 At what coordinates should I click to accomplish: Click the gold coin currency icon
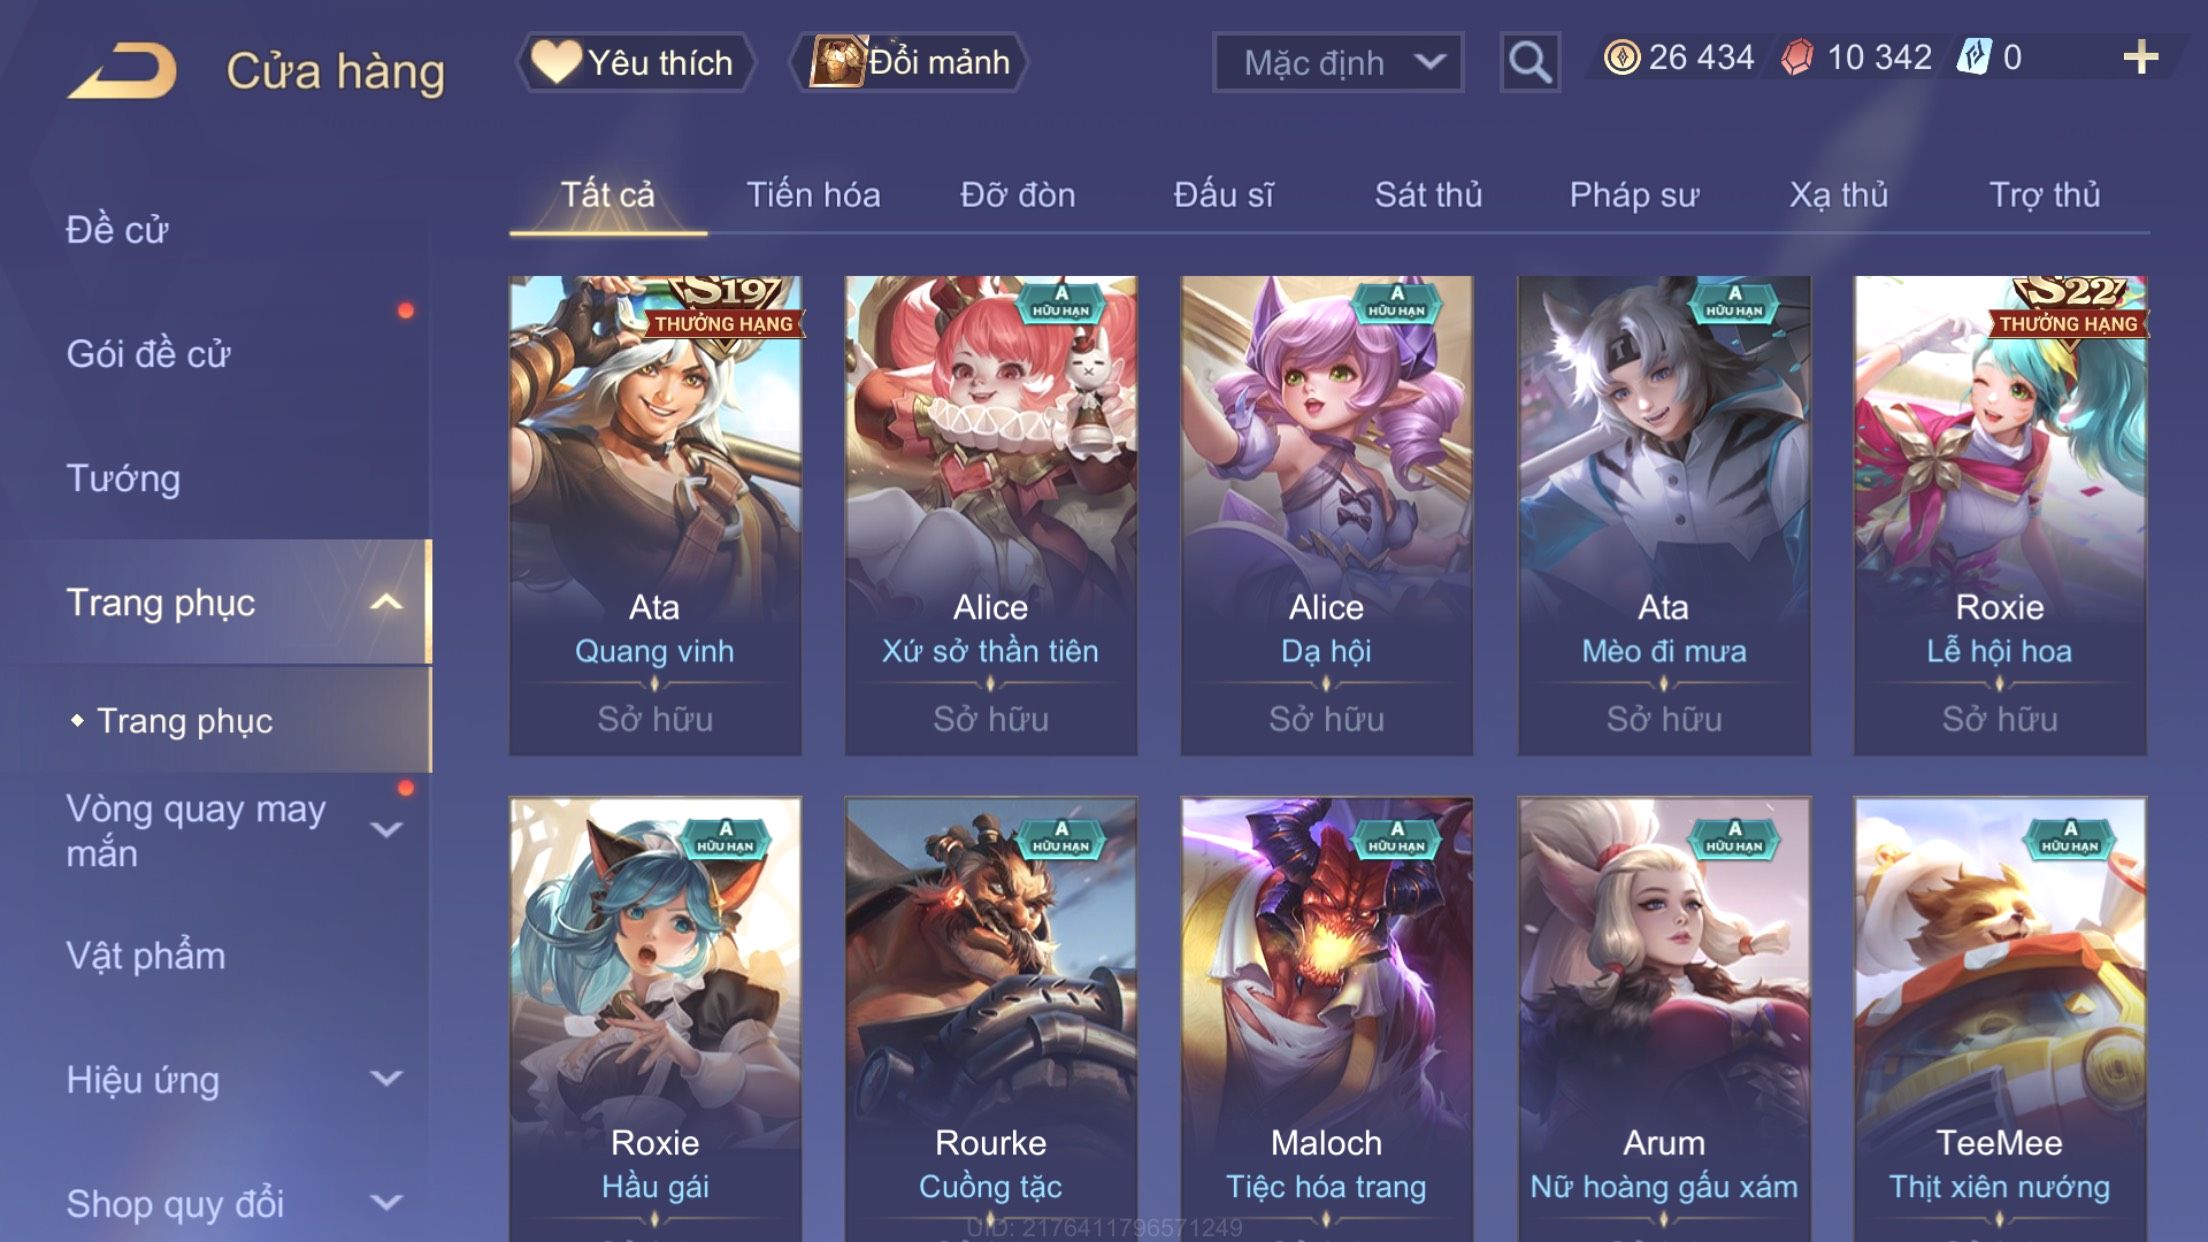tap(1621, 57)
